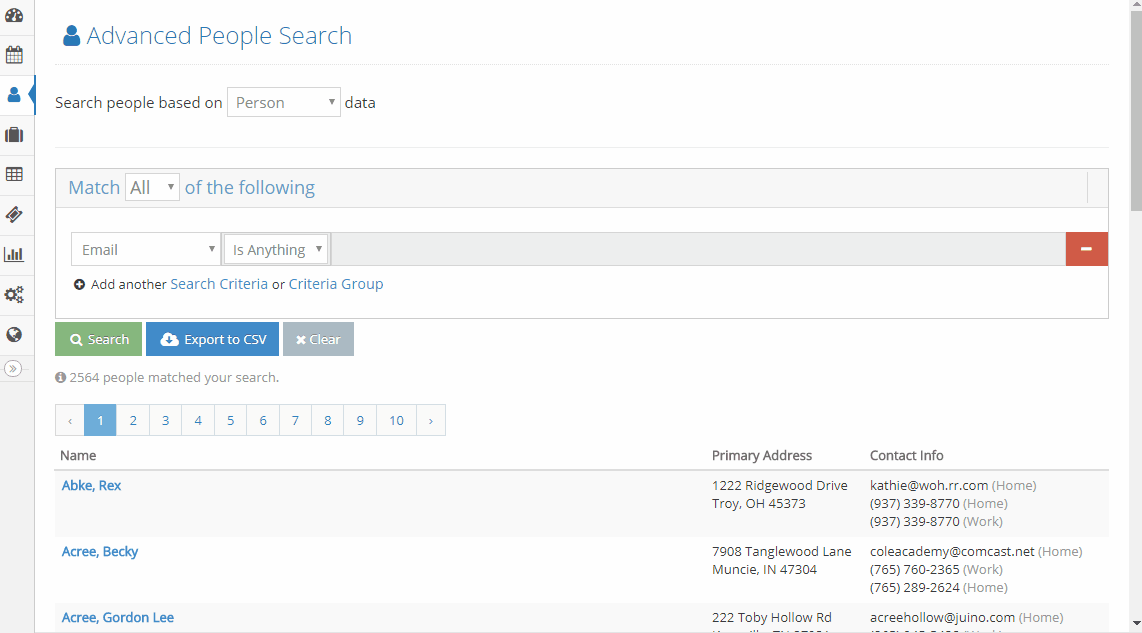Click the previous page arrow in pagination
The width and height of the screenshot is (1142, 633).
[70, 420]
